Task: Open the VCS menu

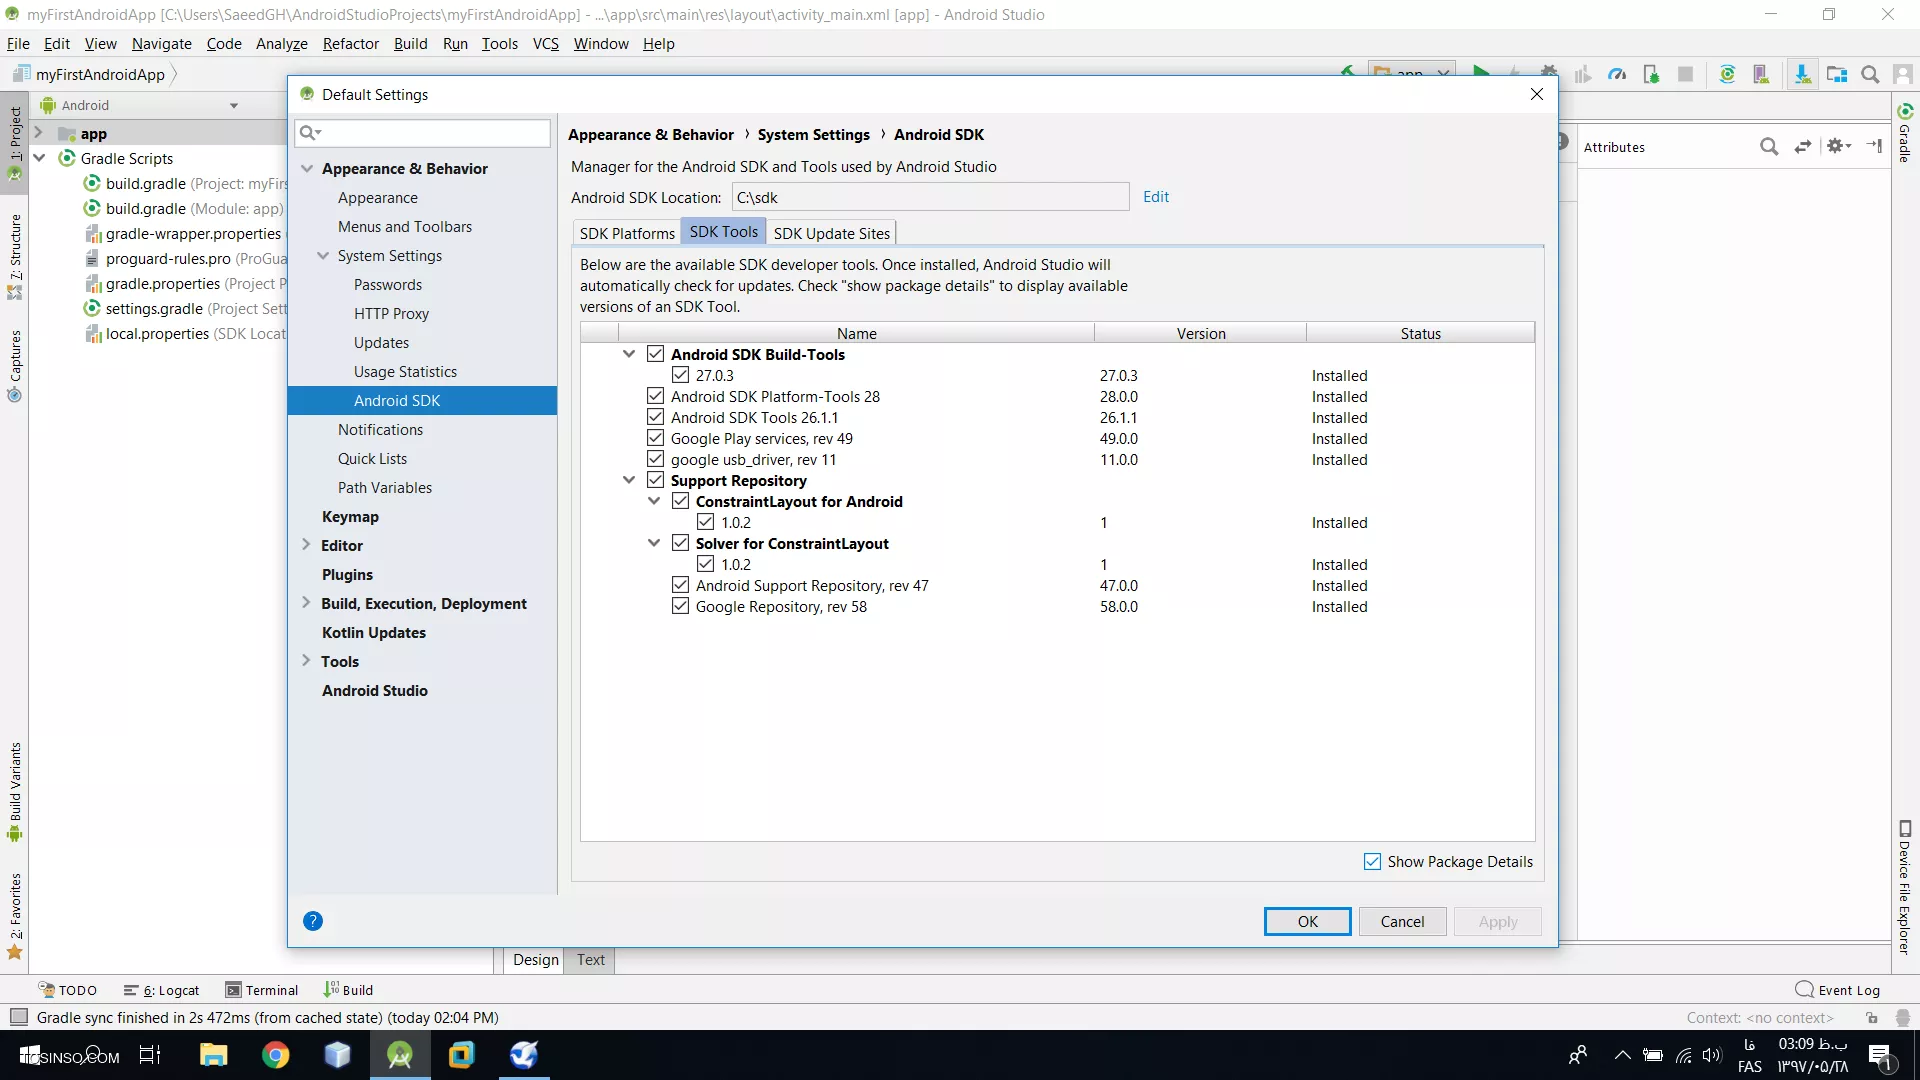Action: pos(545,44)
